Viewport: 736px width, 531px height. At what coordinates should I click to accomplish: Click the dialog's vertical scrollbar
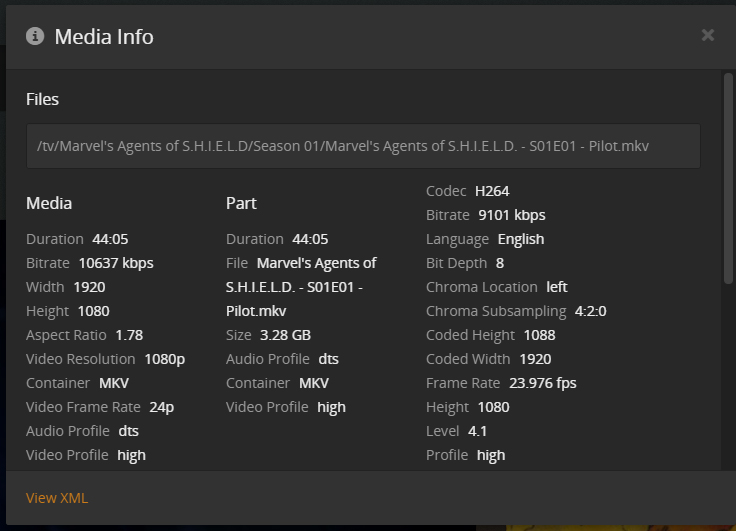tap(729, 180)
